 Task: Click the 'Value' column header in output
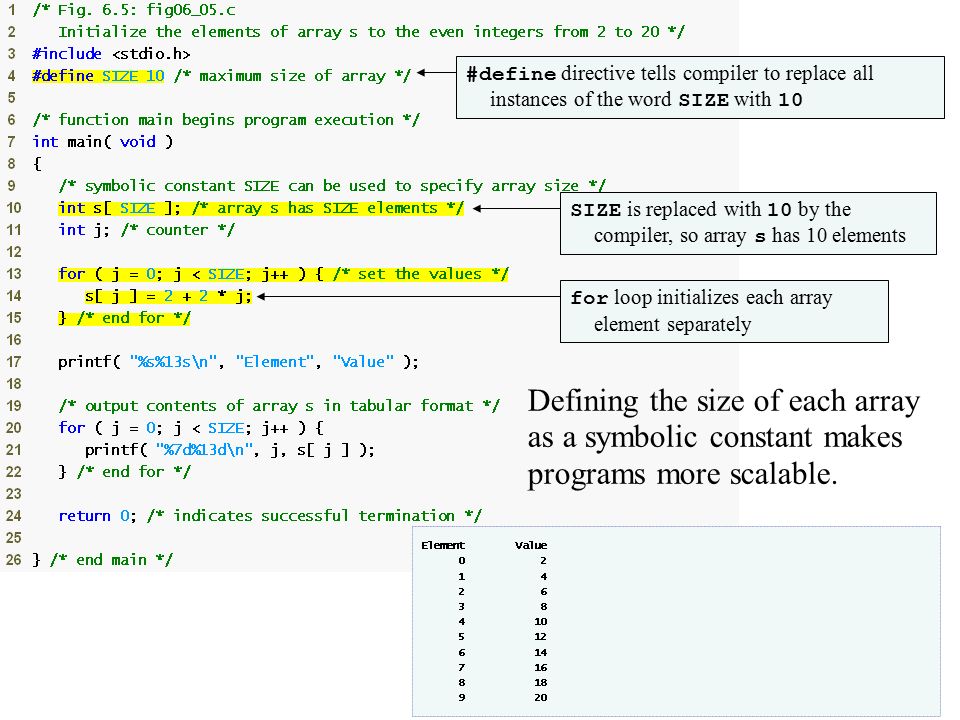point(531,546)
